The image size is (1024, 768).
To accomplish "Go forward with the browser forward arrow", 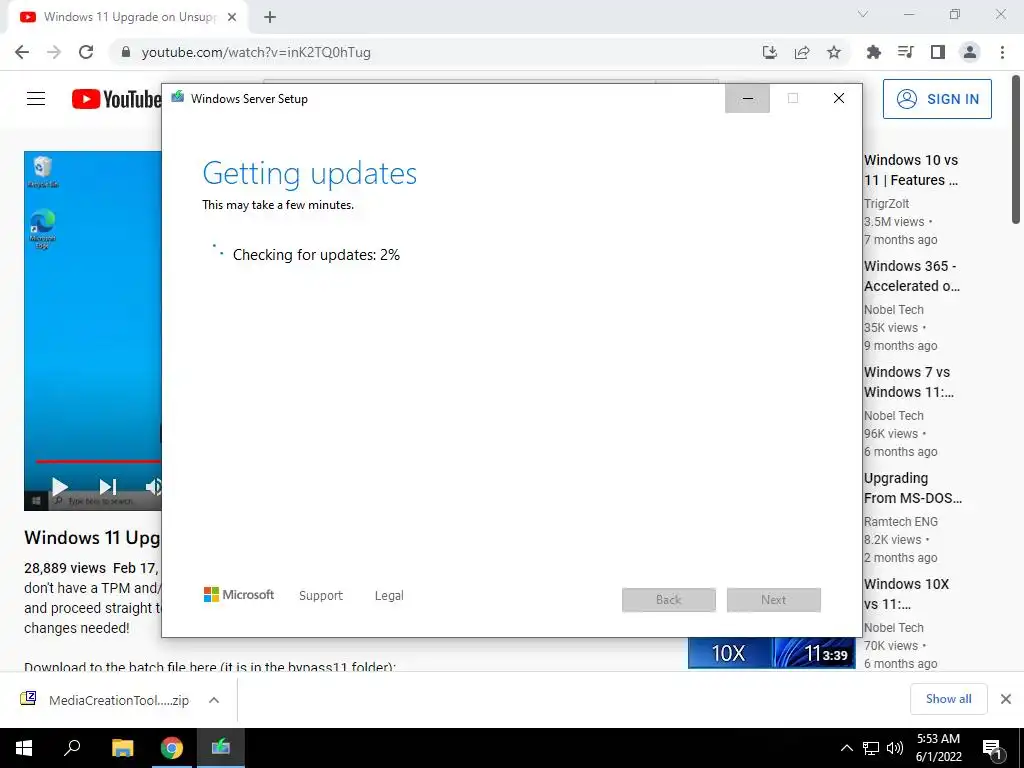I will click(54, 52).
